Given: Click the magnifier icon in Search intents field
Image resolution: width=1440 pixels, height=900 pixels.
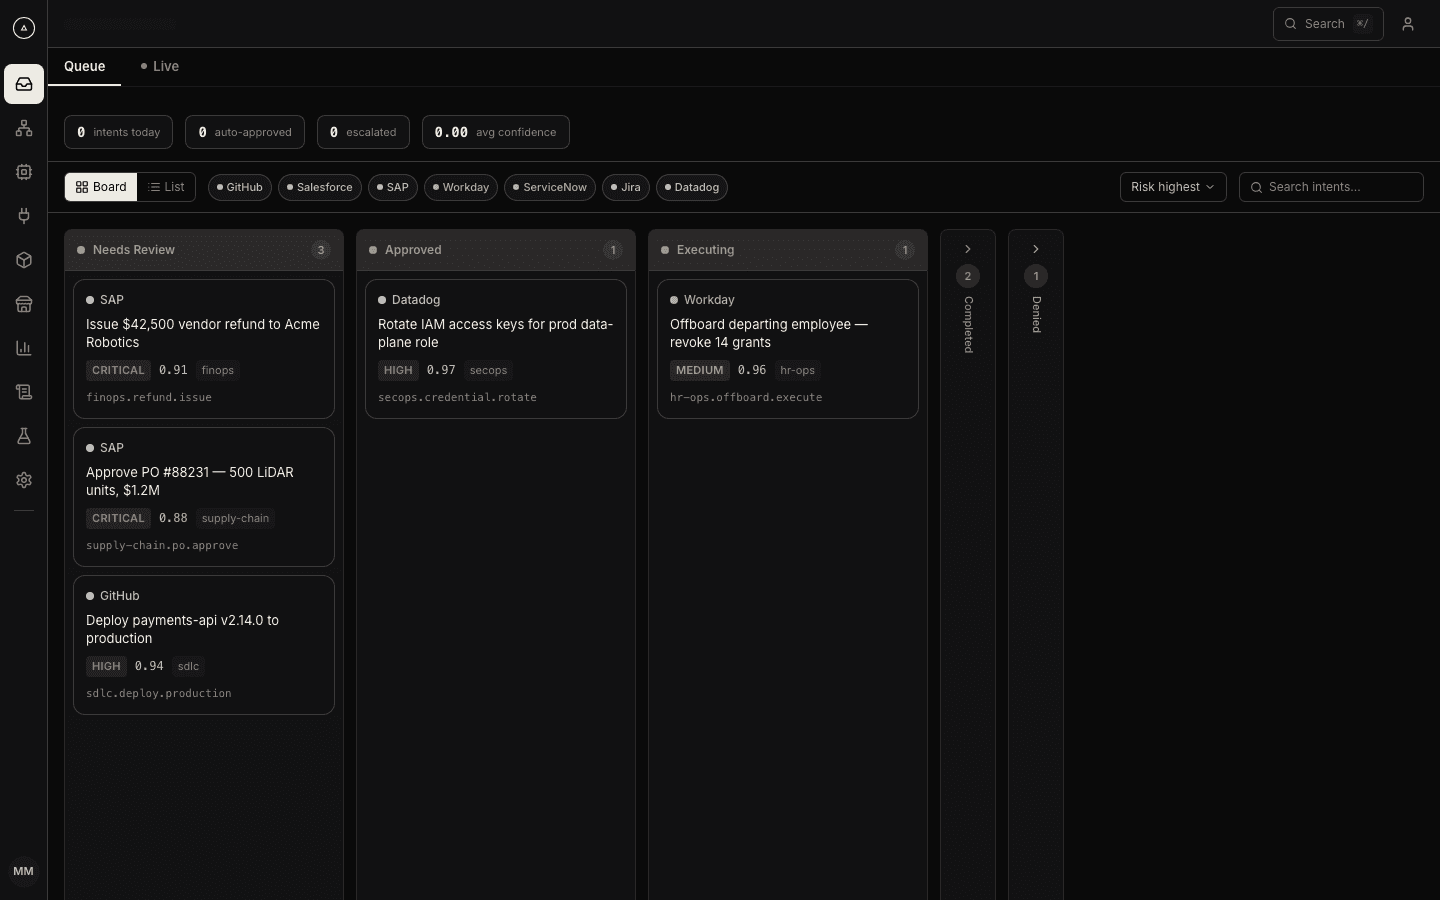Looking at the screenshot, I should [1257, 187].
